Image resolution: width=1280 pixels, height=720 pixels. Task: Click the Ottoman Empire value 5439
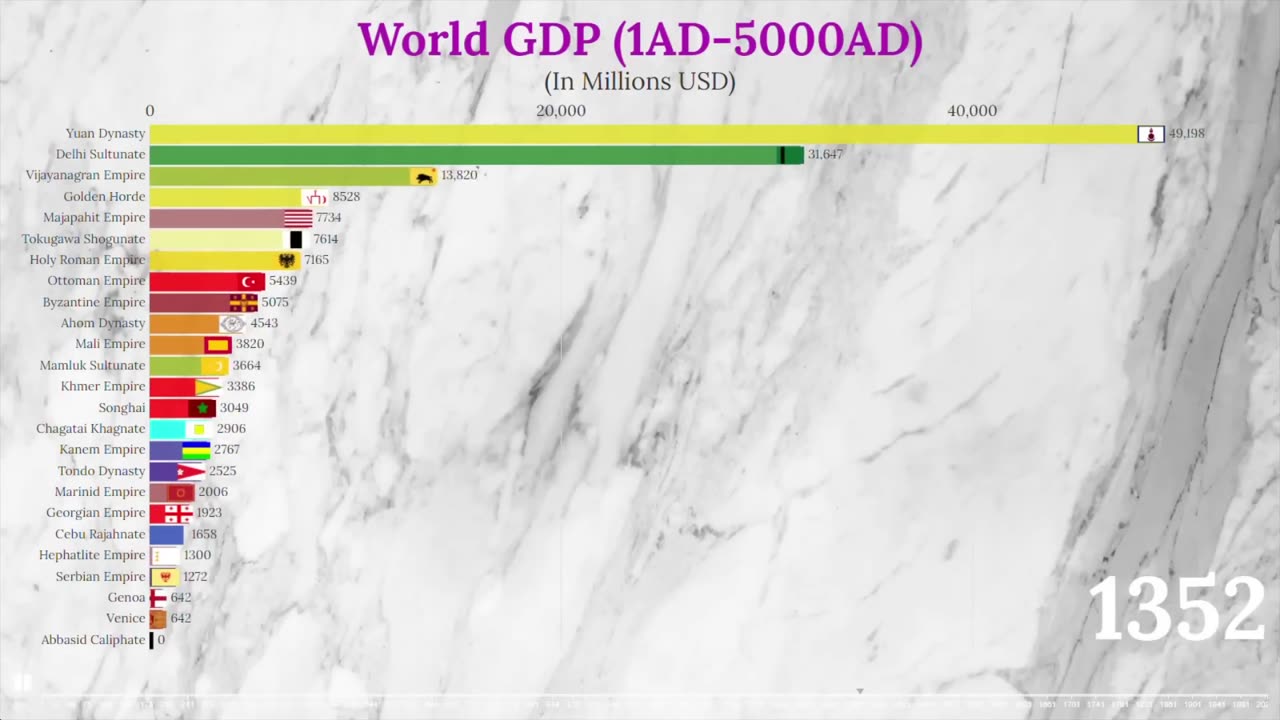point(283,281)
